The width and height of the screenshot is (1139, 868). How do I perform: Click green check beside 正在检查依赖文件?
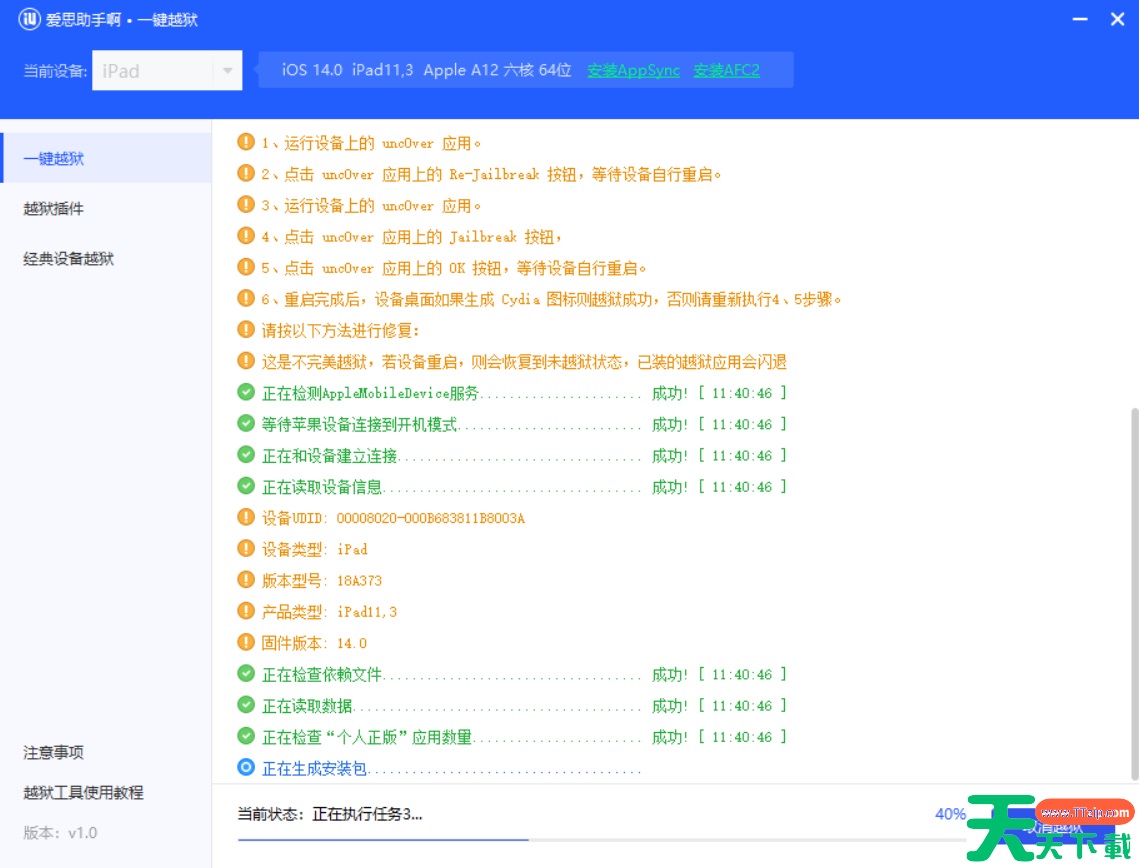(246, 674)
